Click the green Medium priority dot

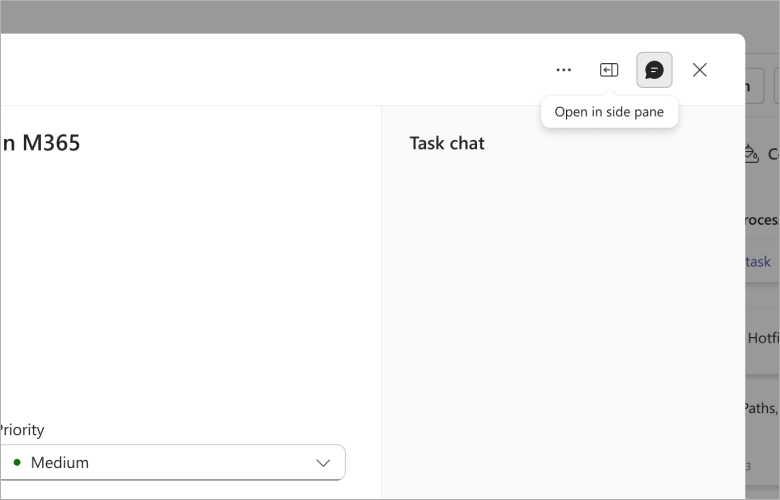(x=17, y=462)
